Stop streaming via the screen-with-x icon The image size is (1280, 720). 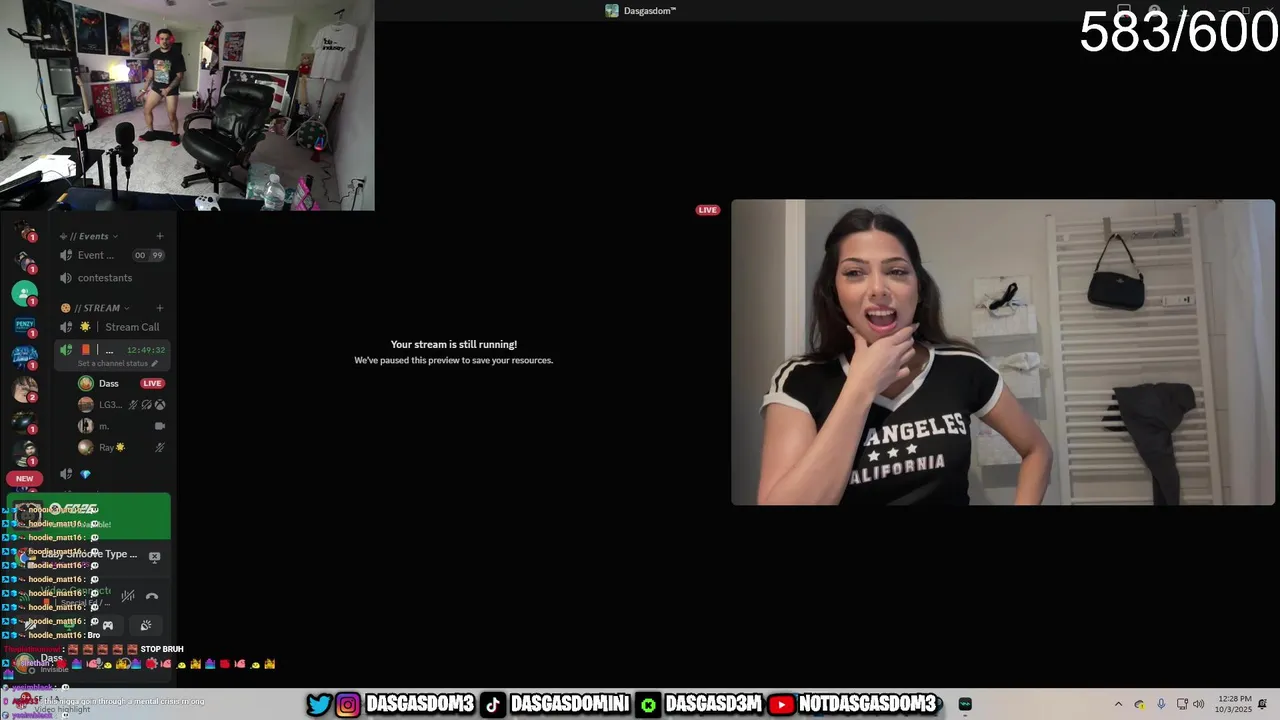click(154, 557)
